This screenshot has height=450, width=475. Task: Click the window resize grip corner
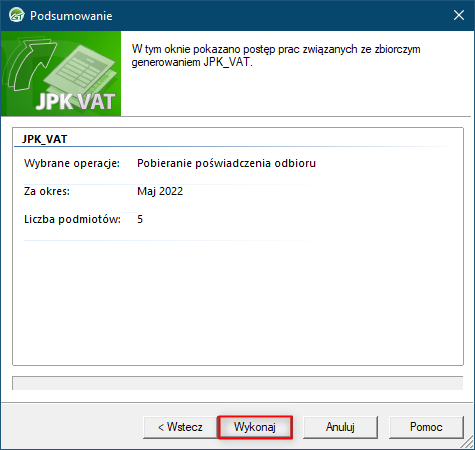click(468, 443)
